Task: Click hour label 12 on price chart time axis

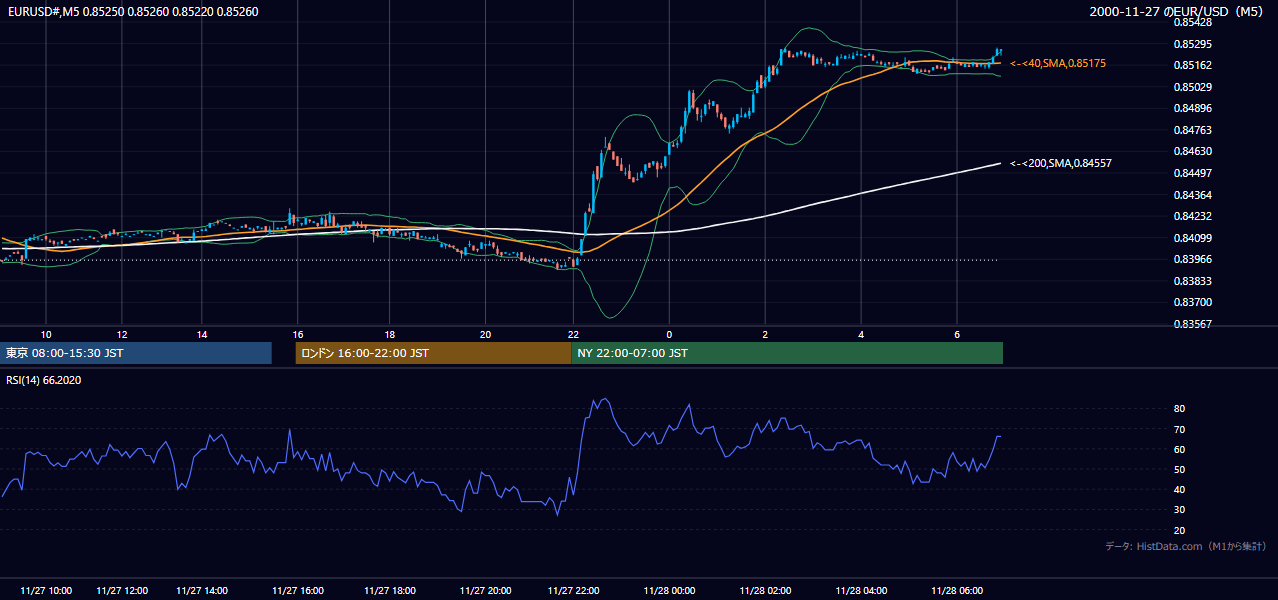Action: (x=121, y=334)
